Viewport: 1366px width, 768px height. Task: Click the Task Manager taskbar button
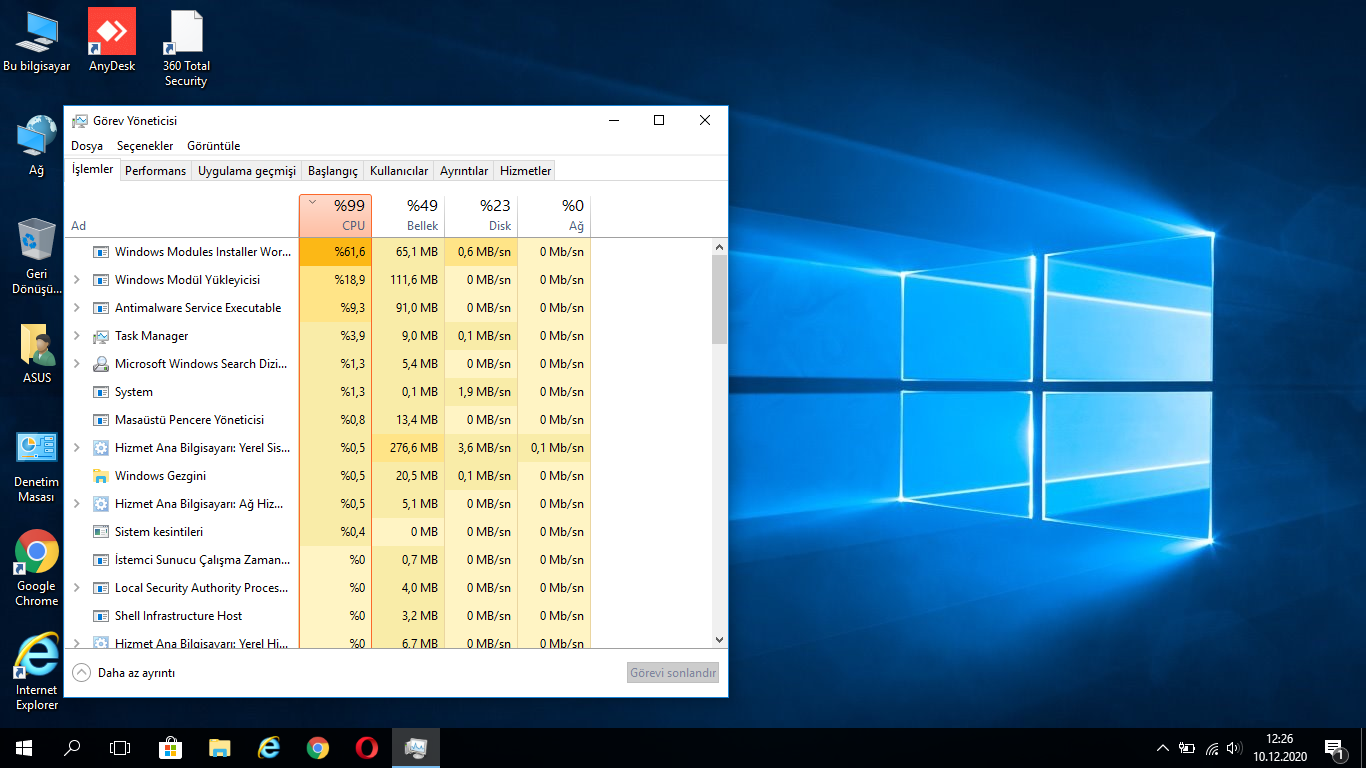pos(415,747)
